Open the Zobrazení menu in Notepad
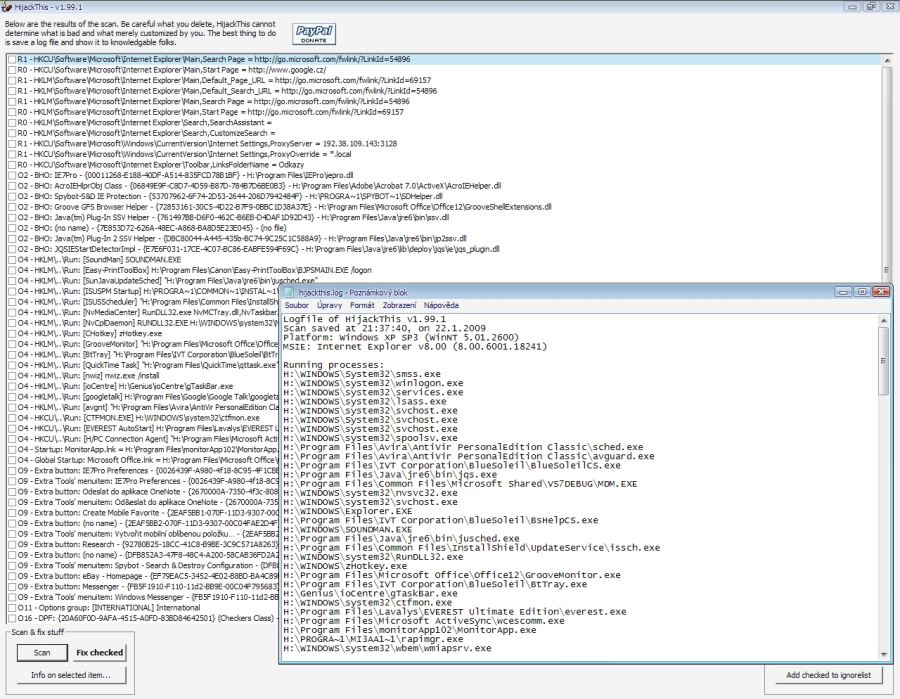The height and width of the screenshot is (699, 900). point(399,305)
